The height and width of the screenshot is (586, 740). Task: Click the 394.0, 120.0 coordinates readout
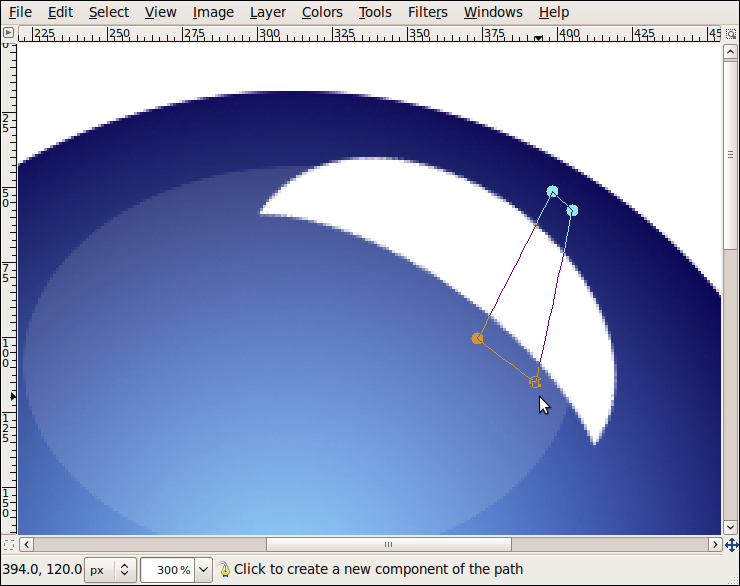(x=42, y=569)
